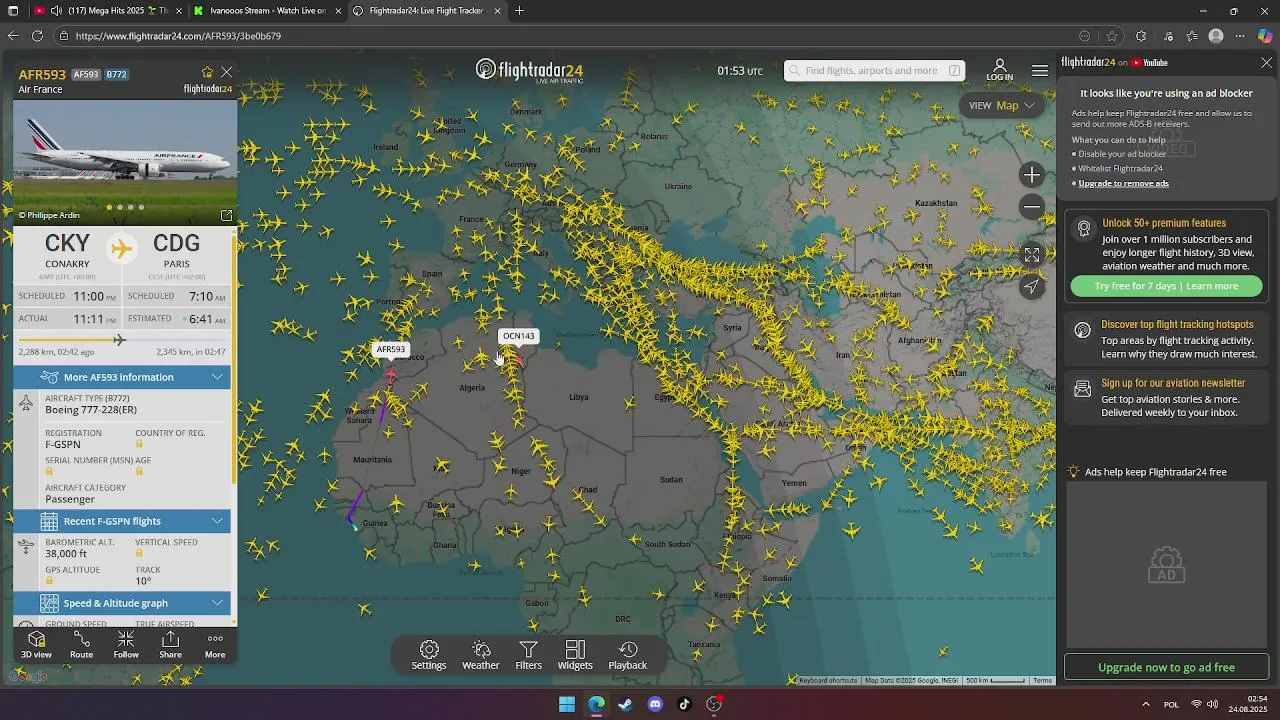The image size is (1280, 720).
Task: Select the second photo carousel dot
Action: point(120,208)
